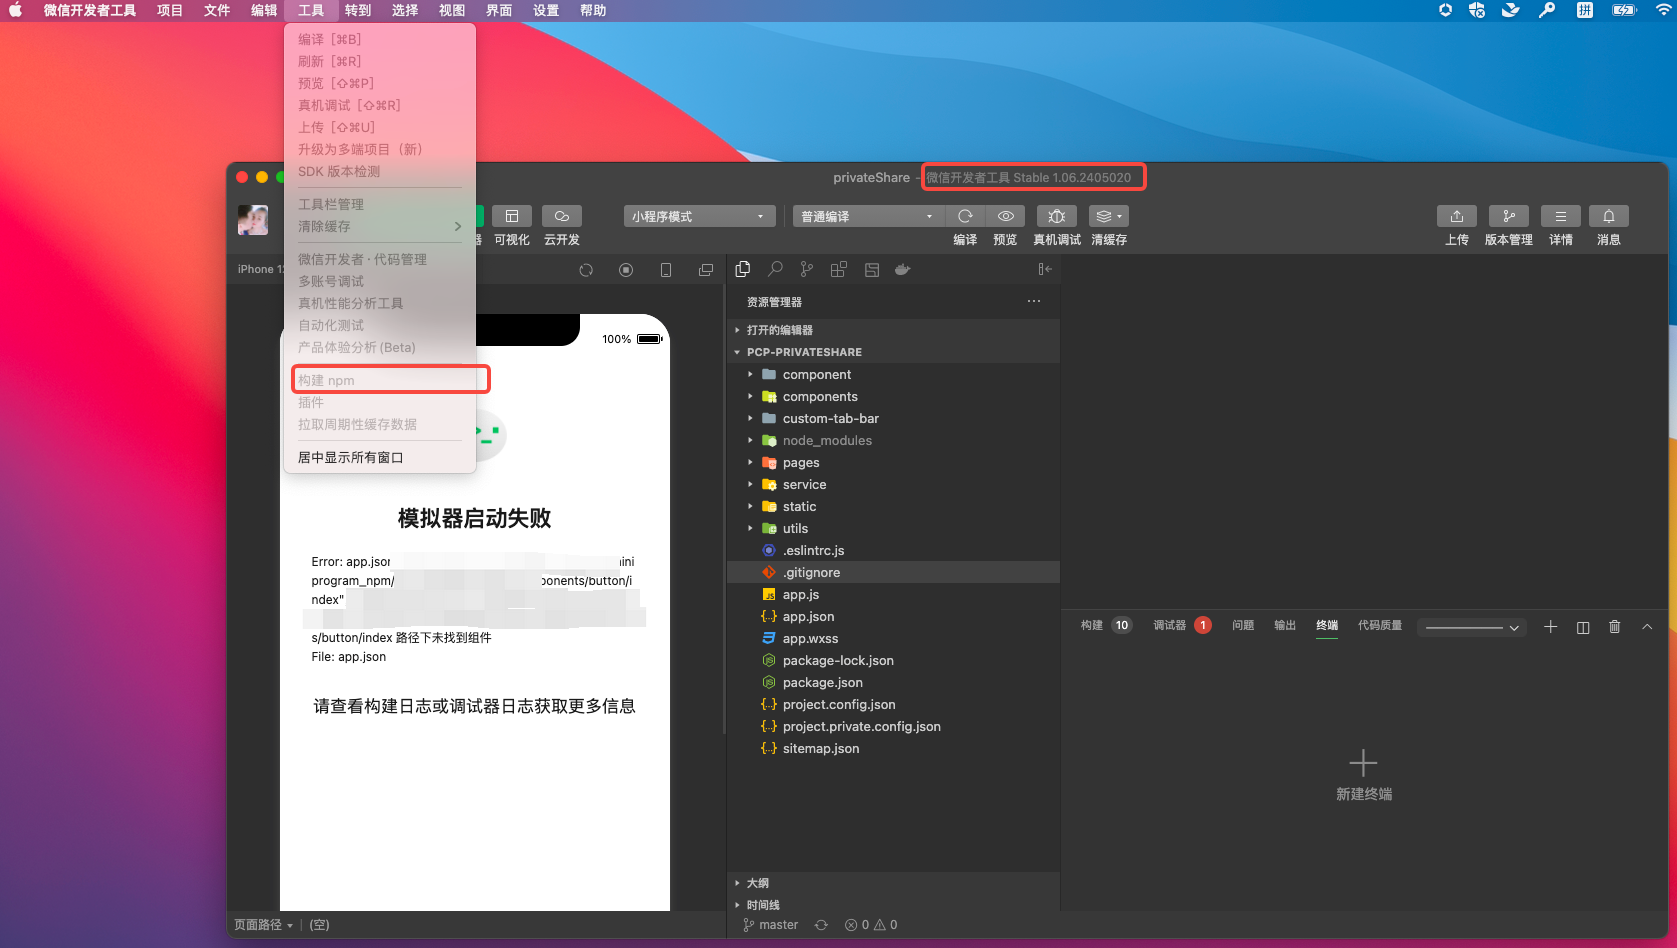Open 版本管理 version management

(1509, 216)
